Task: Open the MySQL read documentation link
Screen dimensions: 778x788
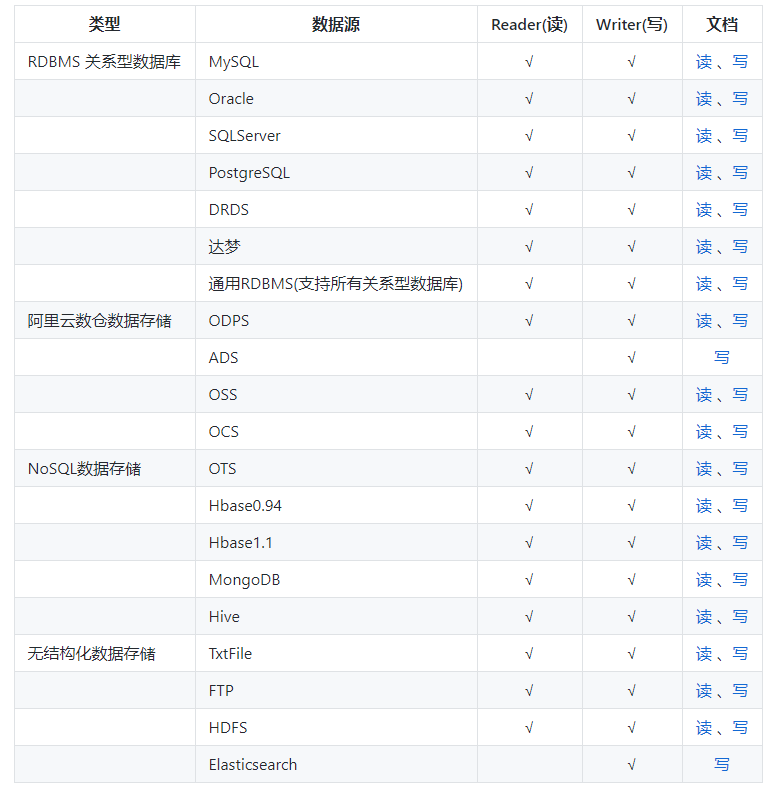Action: point(704,62)
